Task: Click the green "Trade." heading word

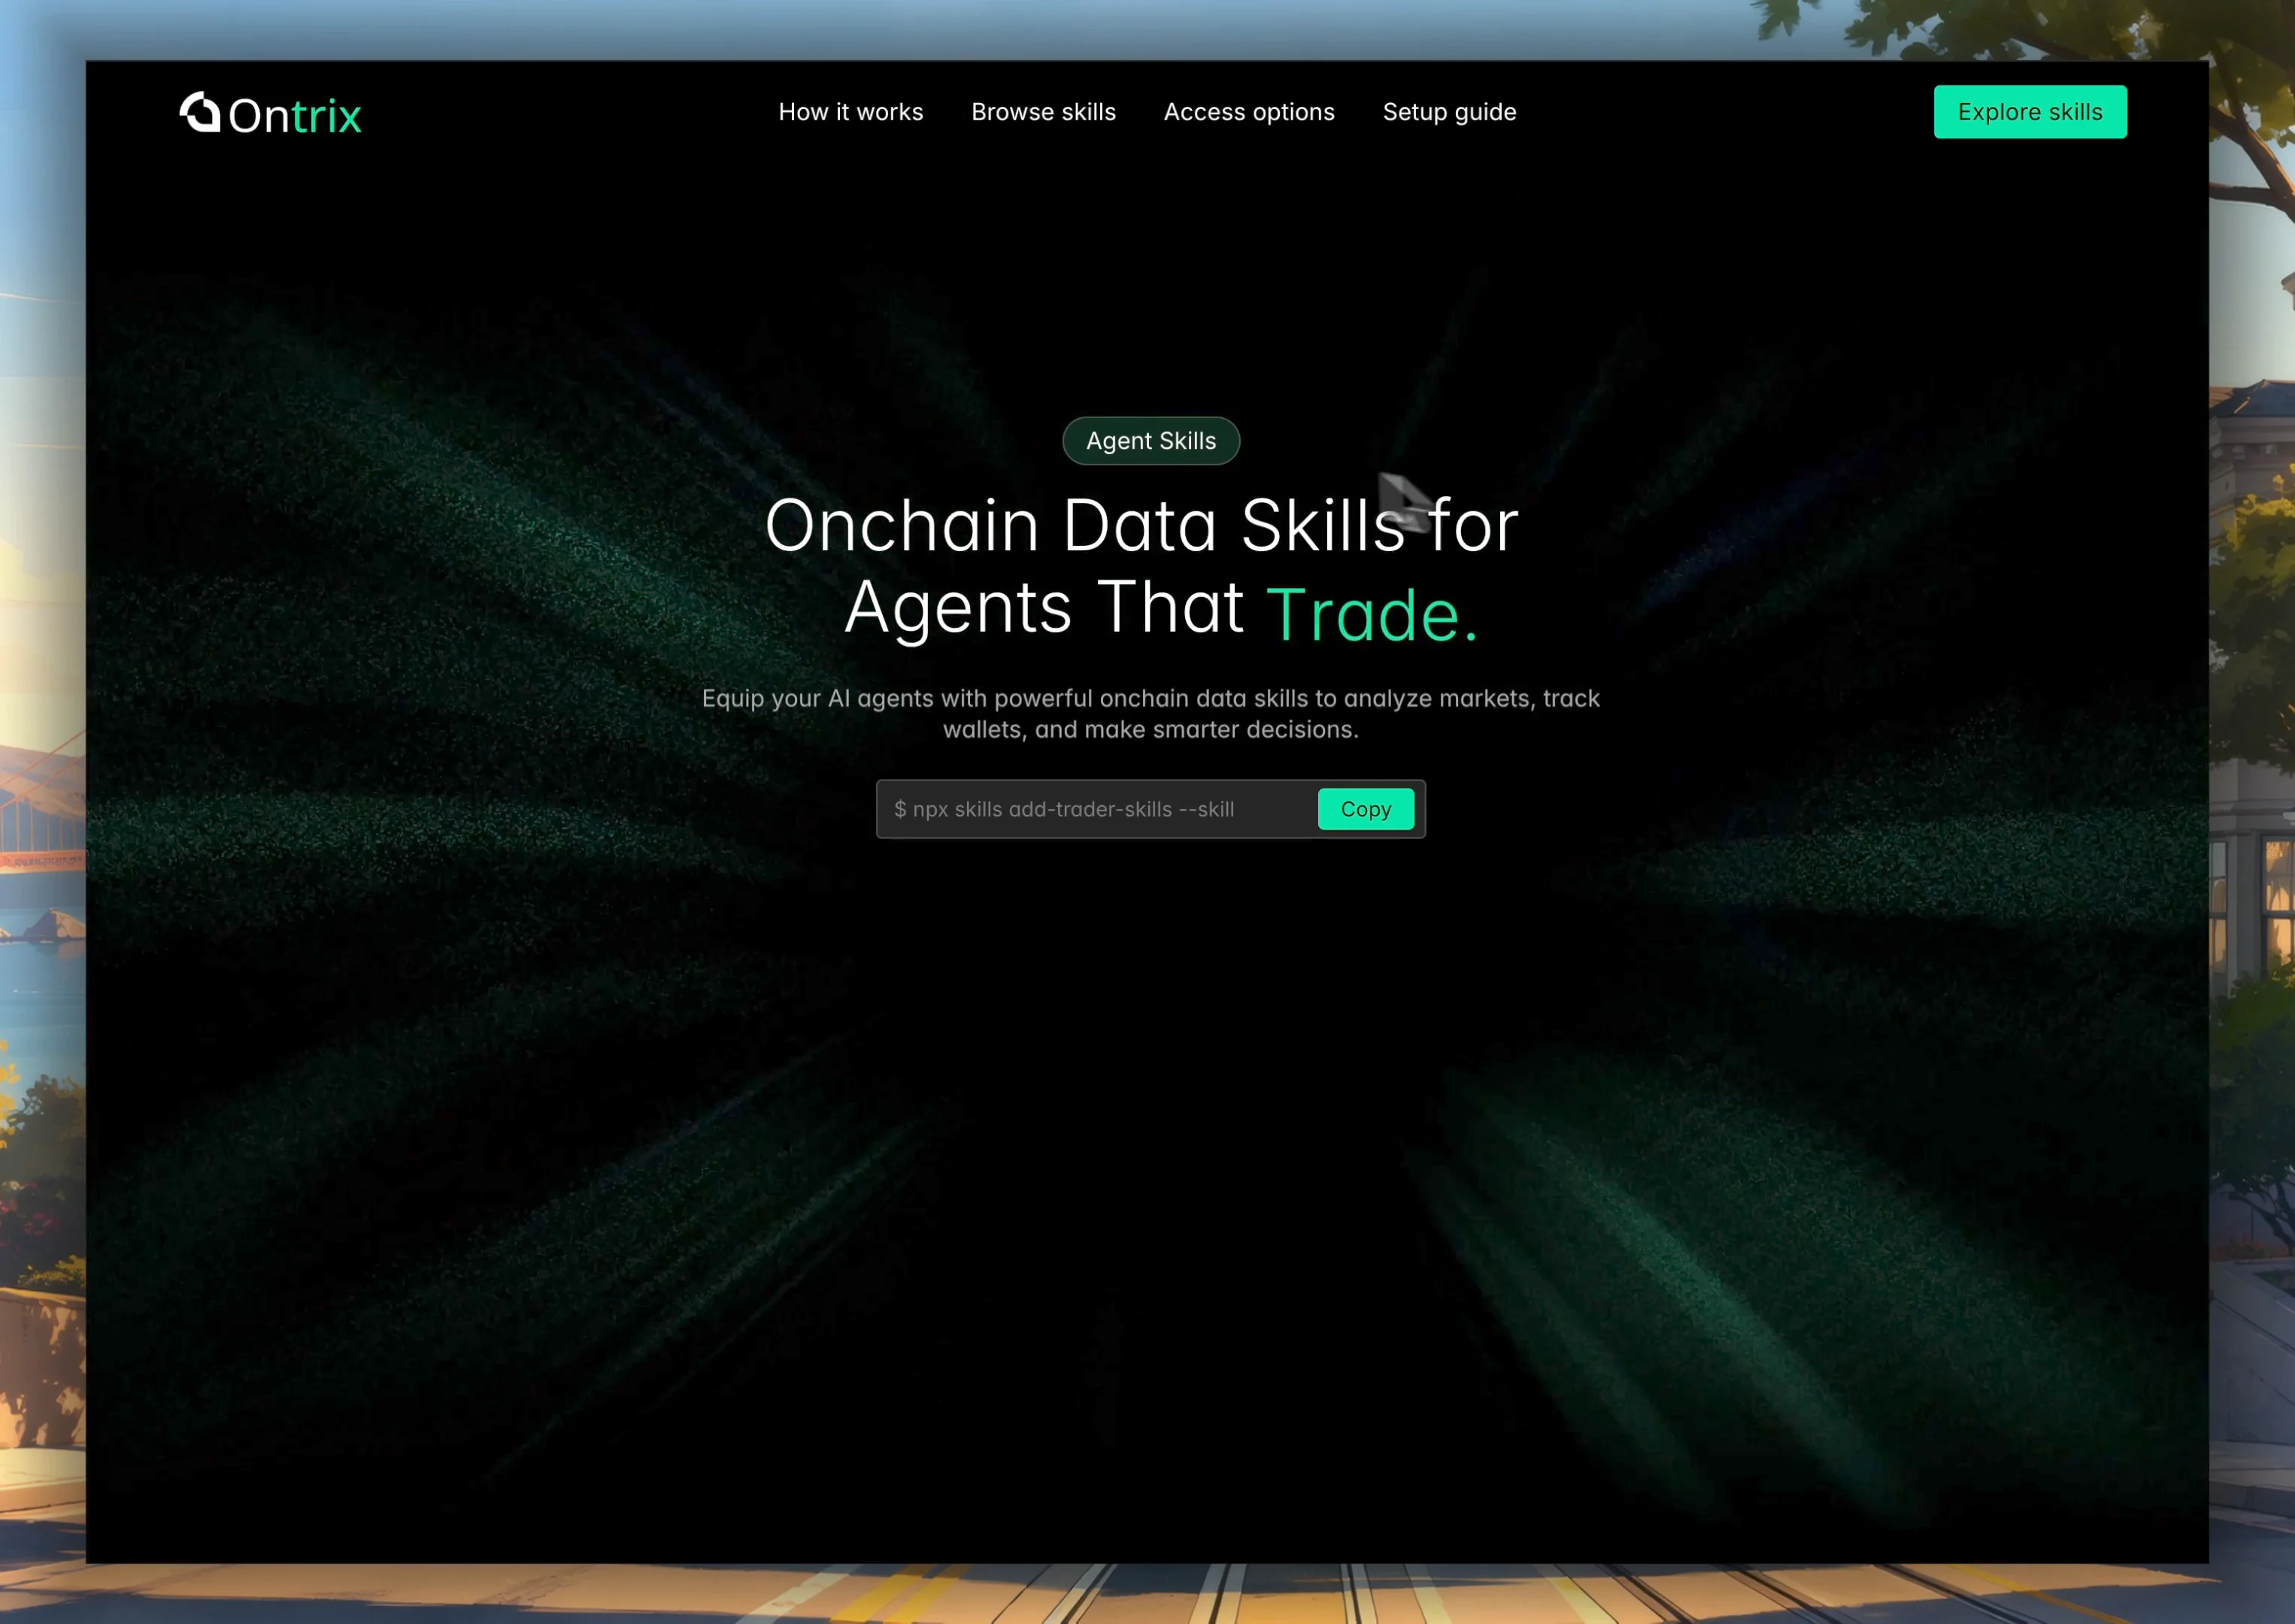Action: click(1371, 614)
